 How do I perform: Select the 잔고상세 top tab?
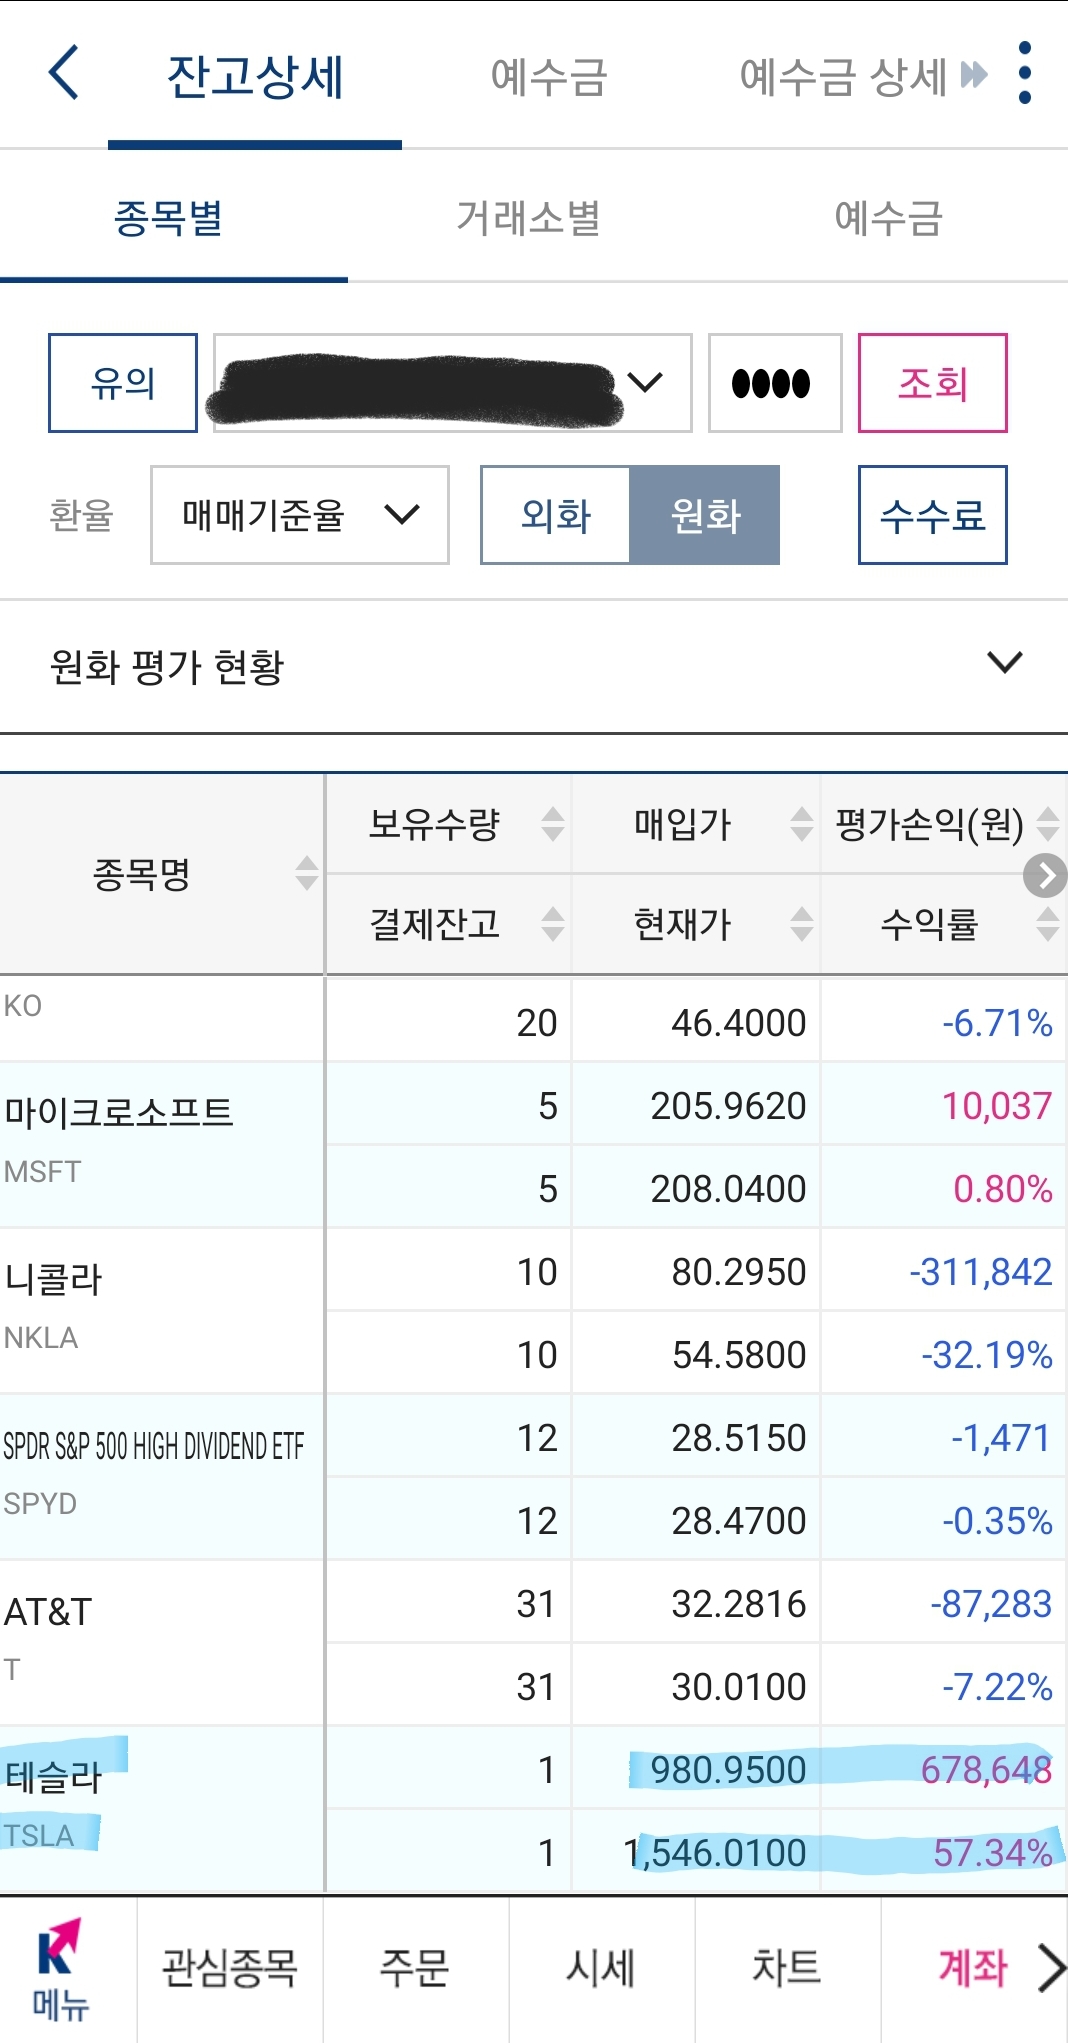click(x=255, y=77)
